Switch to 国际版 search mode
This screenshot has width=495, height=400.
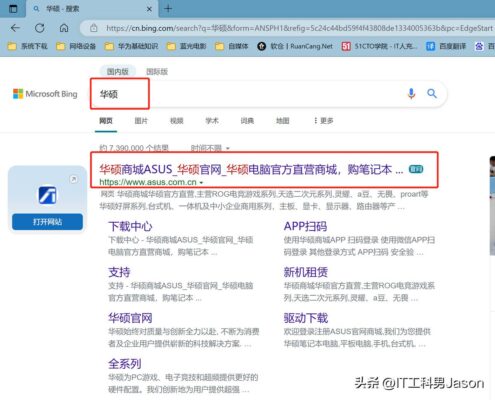157,71
